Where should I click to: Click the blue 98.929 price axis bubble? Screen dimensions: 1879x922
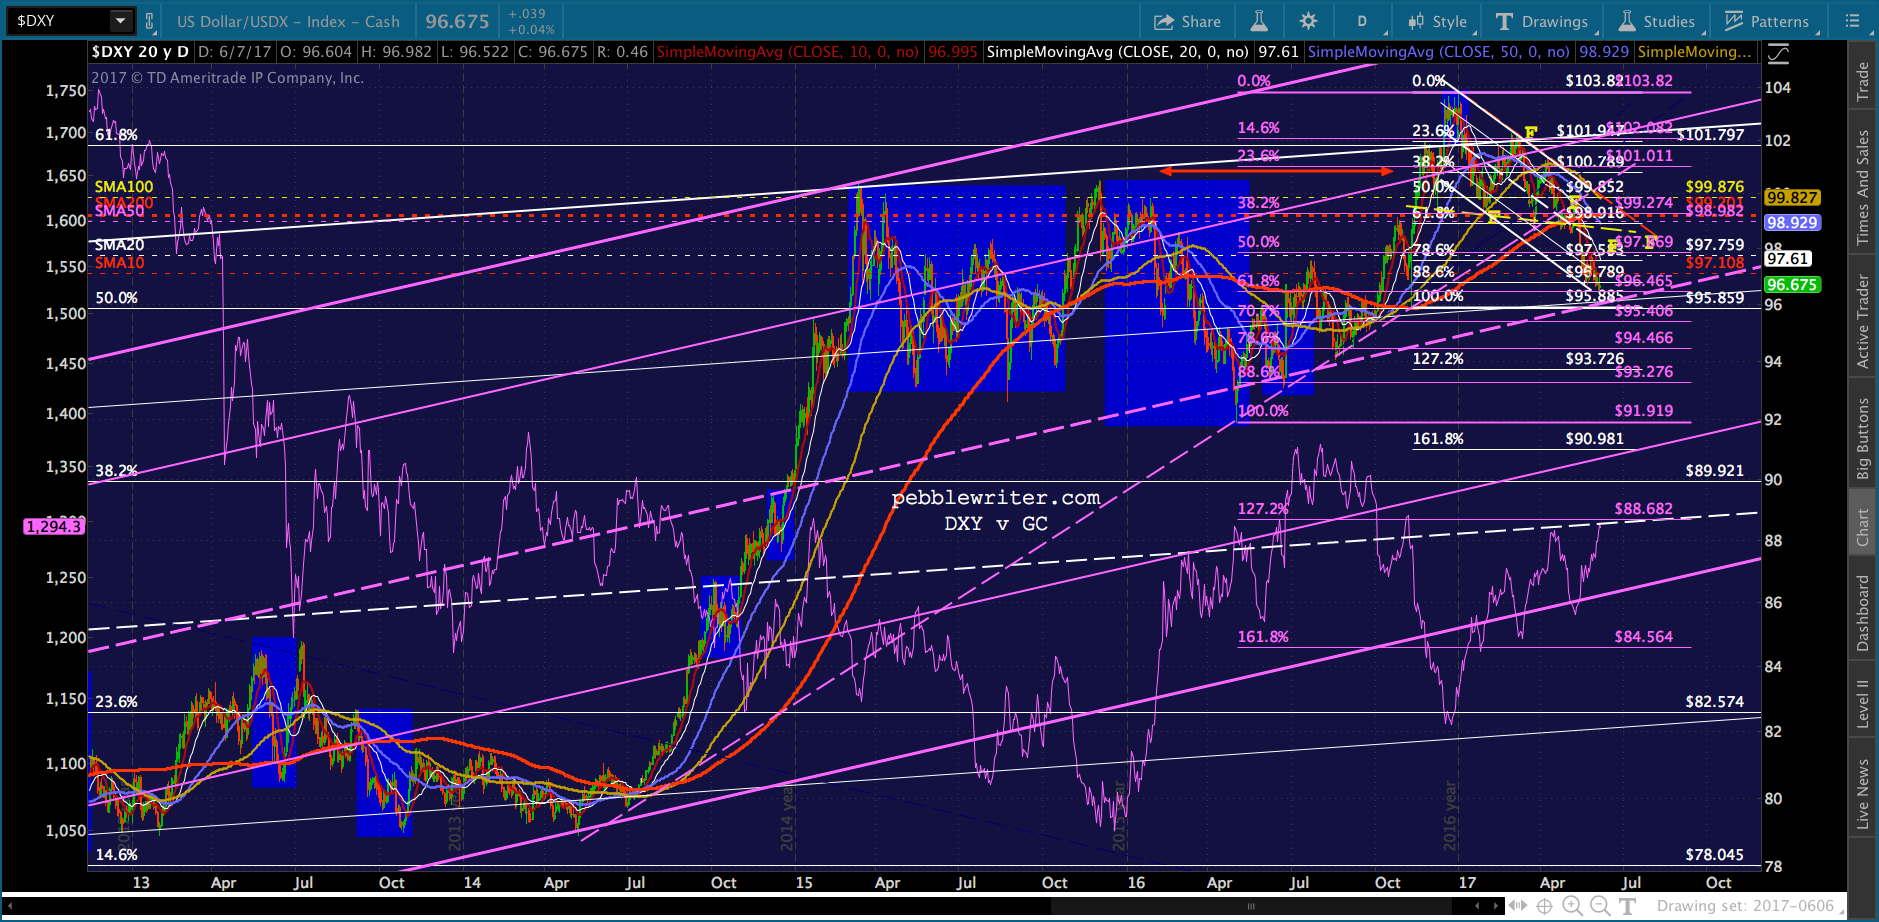click(x=1791, y=223)
